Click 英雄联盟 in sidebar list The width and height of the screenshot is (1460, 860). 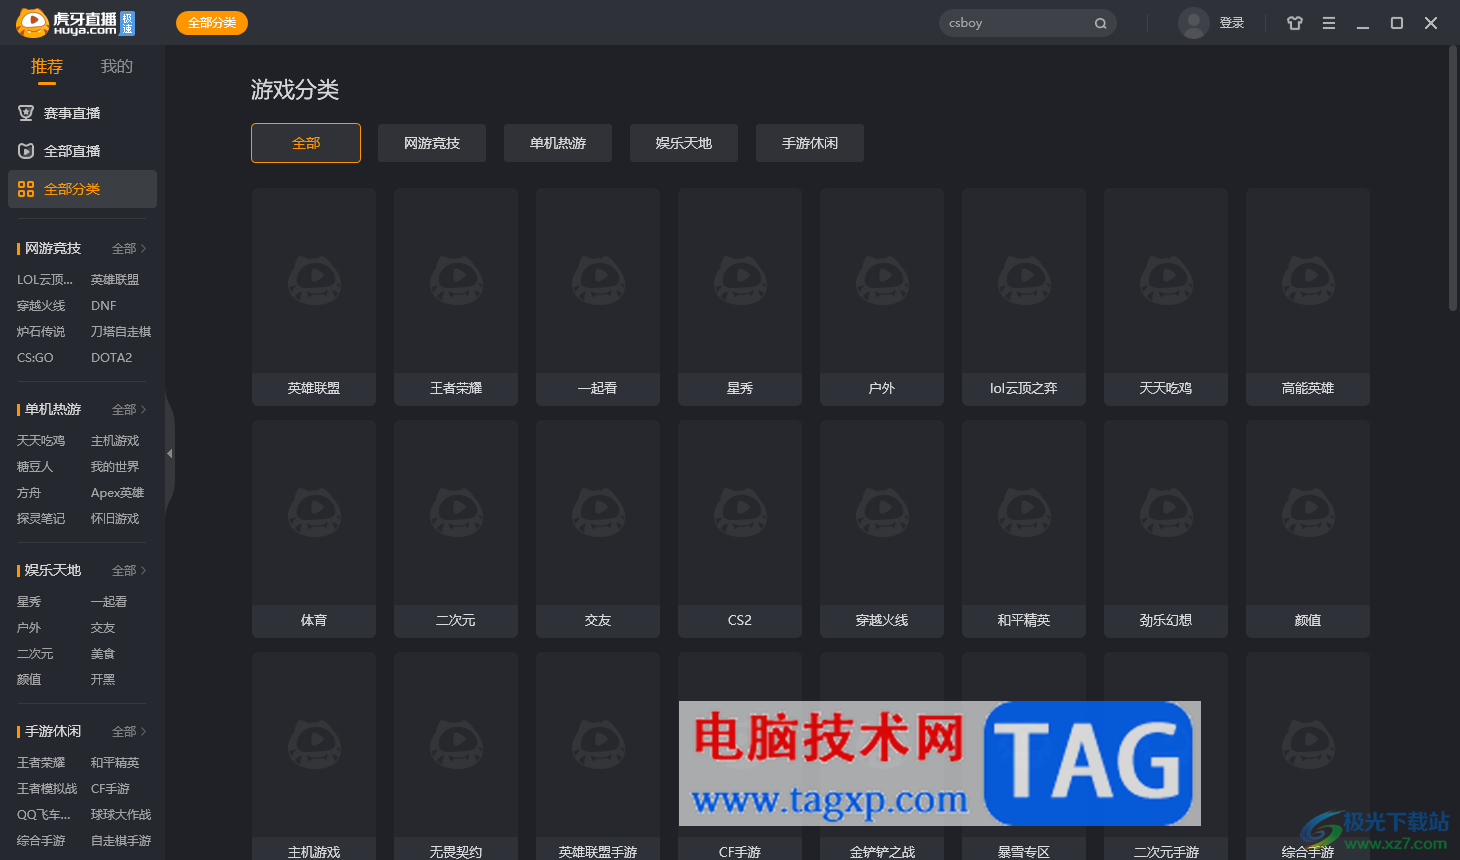pos(115,280)
